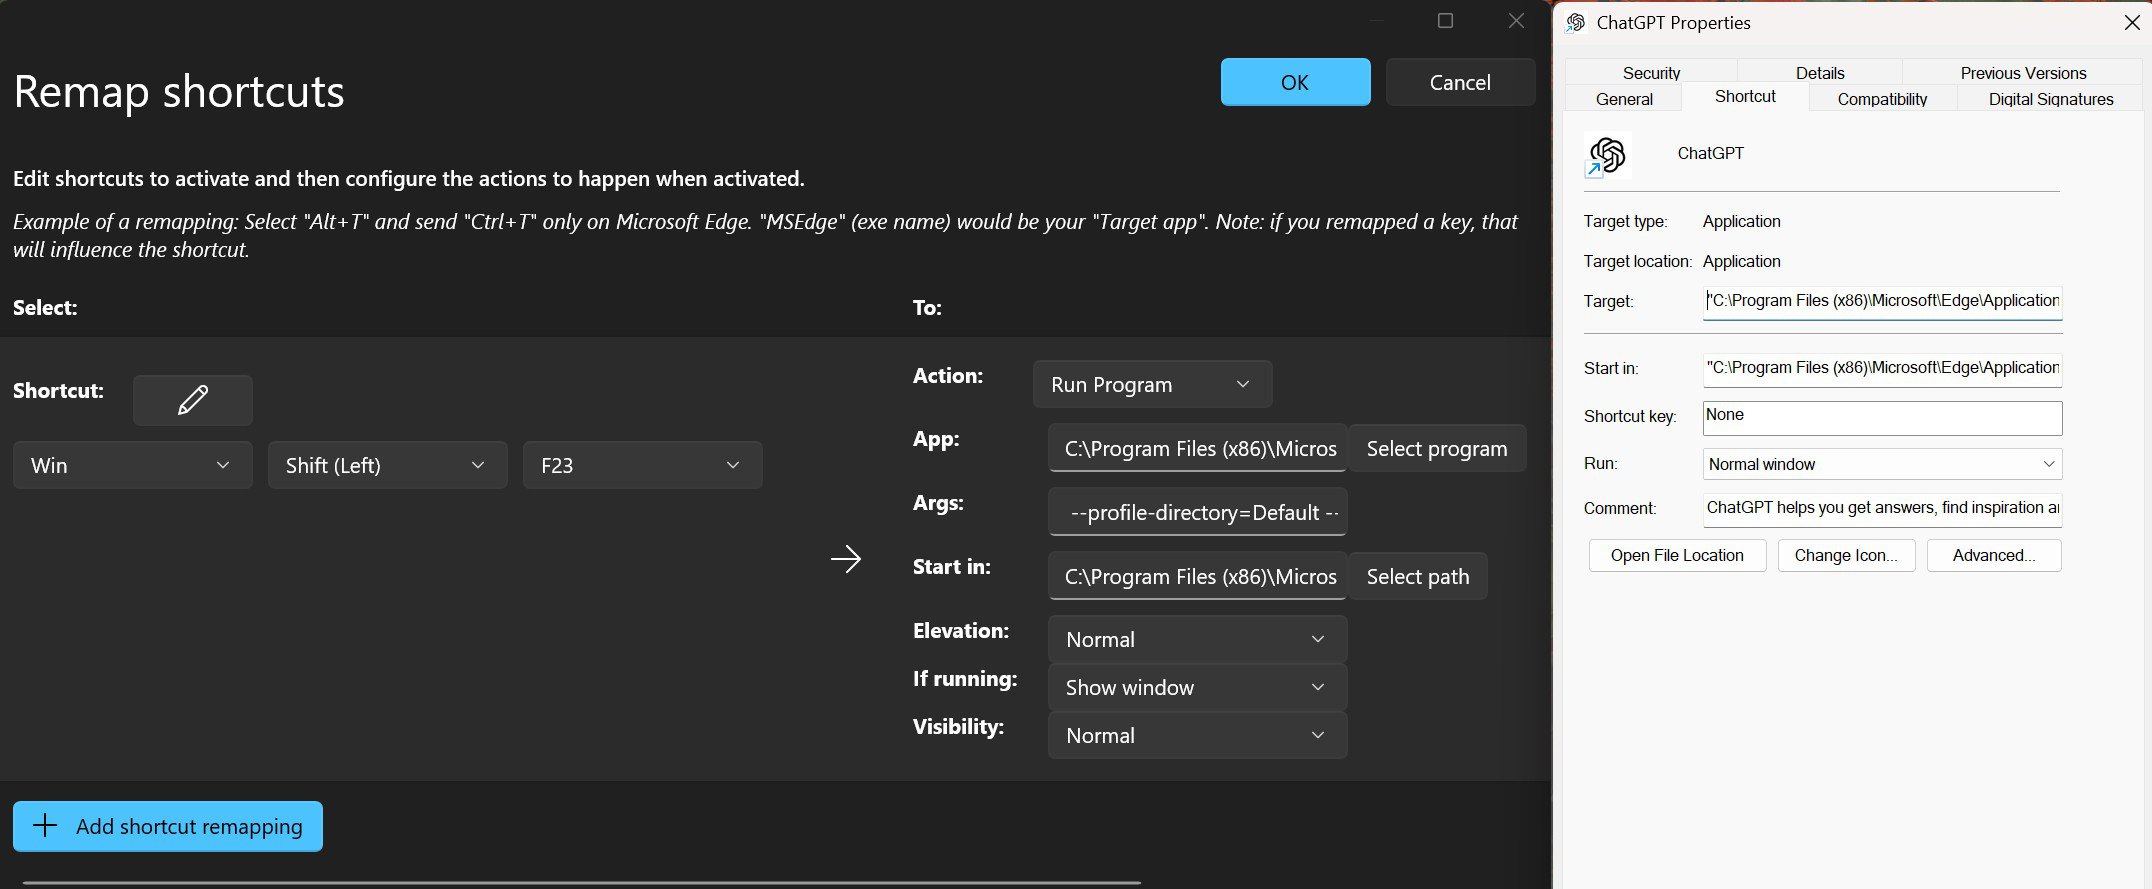Image resolution: width=2152 pixels, height=889 pixels.
Task: Switch to the Compatibility tab
Action: (x=1881, y=99)
